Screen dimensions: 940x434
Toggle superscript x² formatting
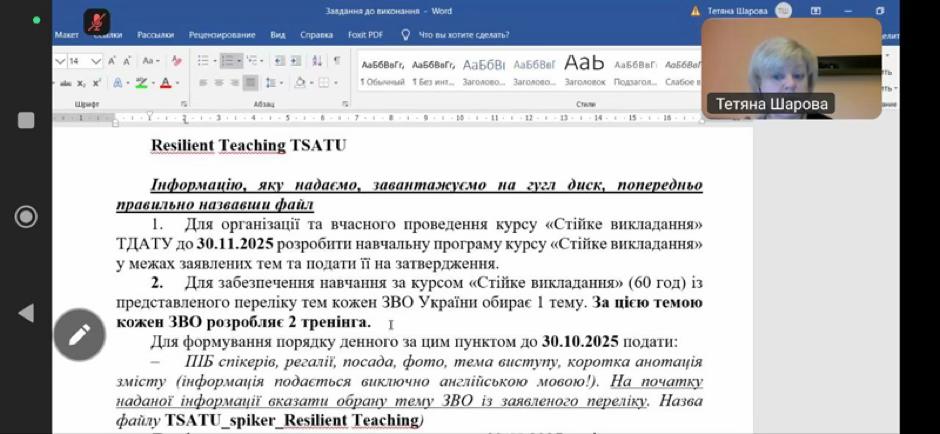[x=97, y=83]
